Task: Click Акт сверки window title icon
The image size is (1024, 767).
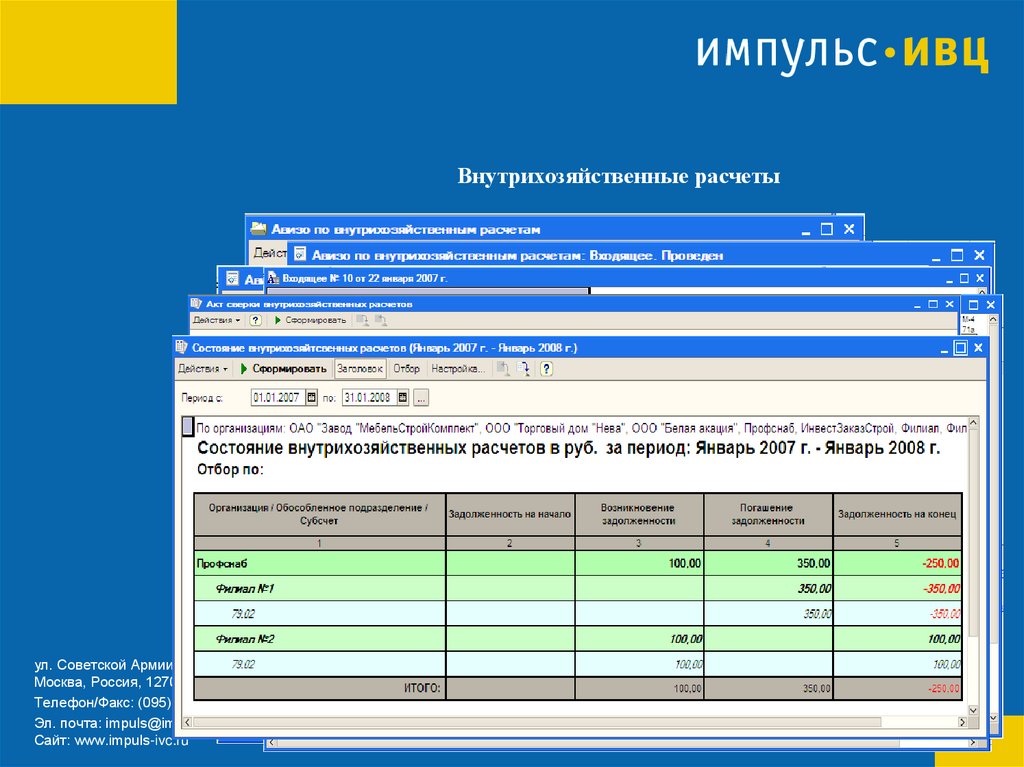Action: 196,304
